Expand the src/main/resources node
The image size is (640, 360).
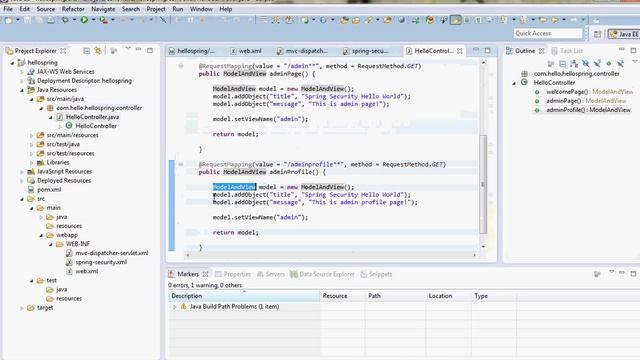click(x=31, y=135)
